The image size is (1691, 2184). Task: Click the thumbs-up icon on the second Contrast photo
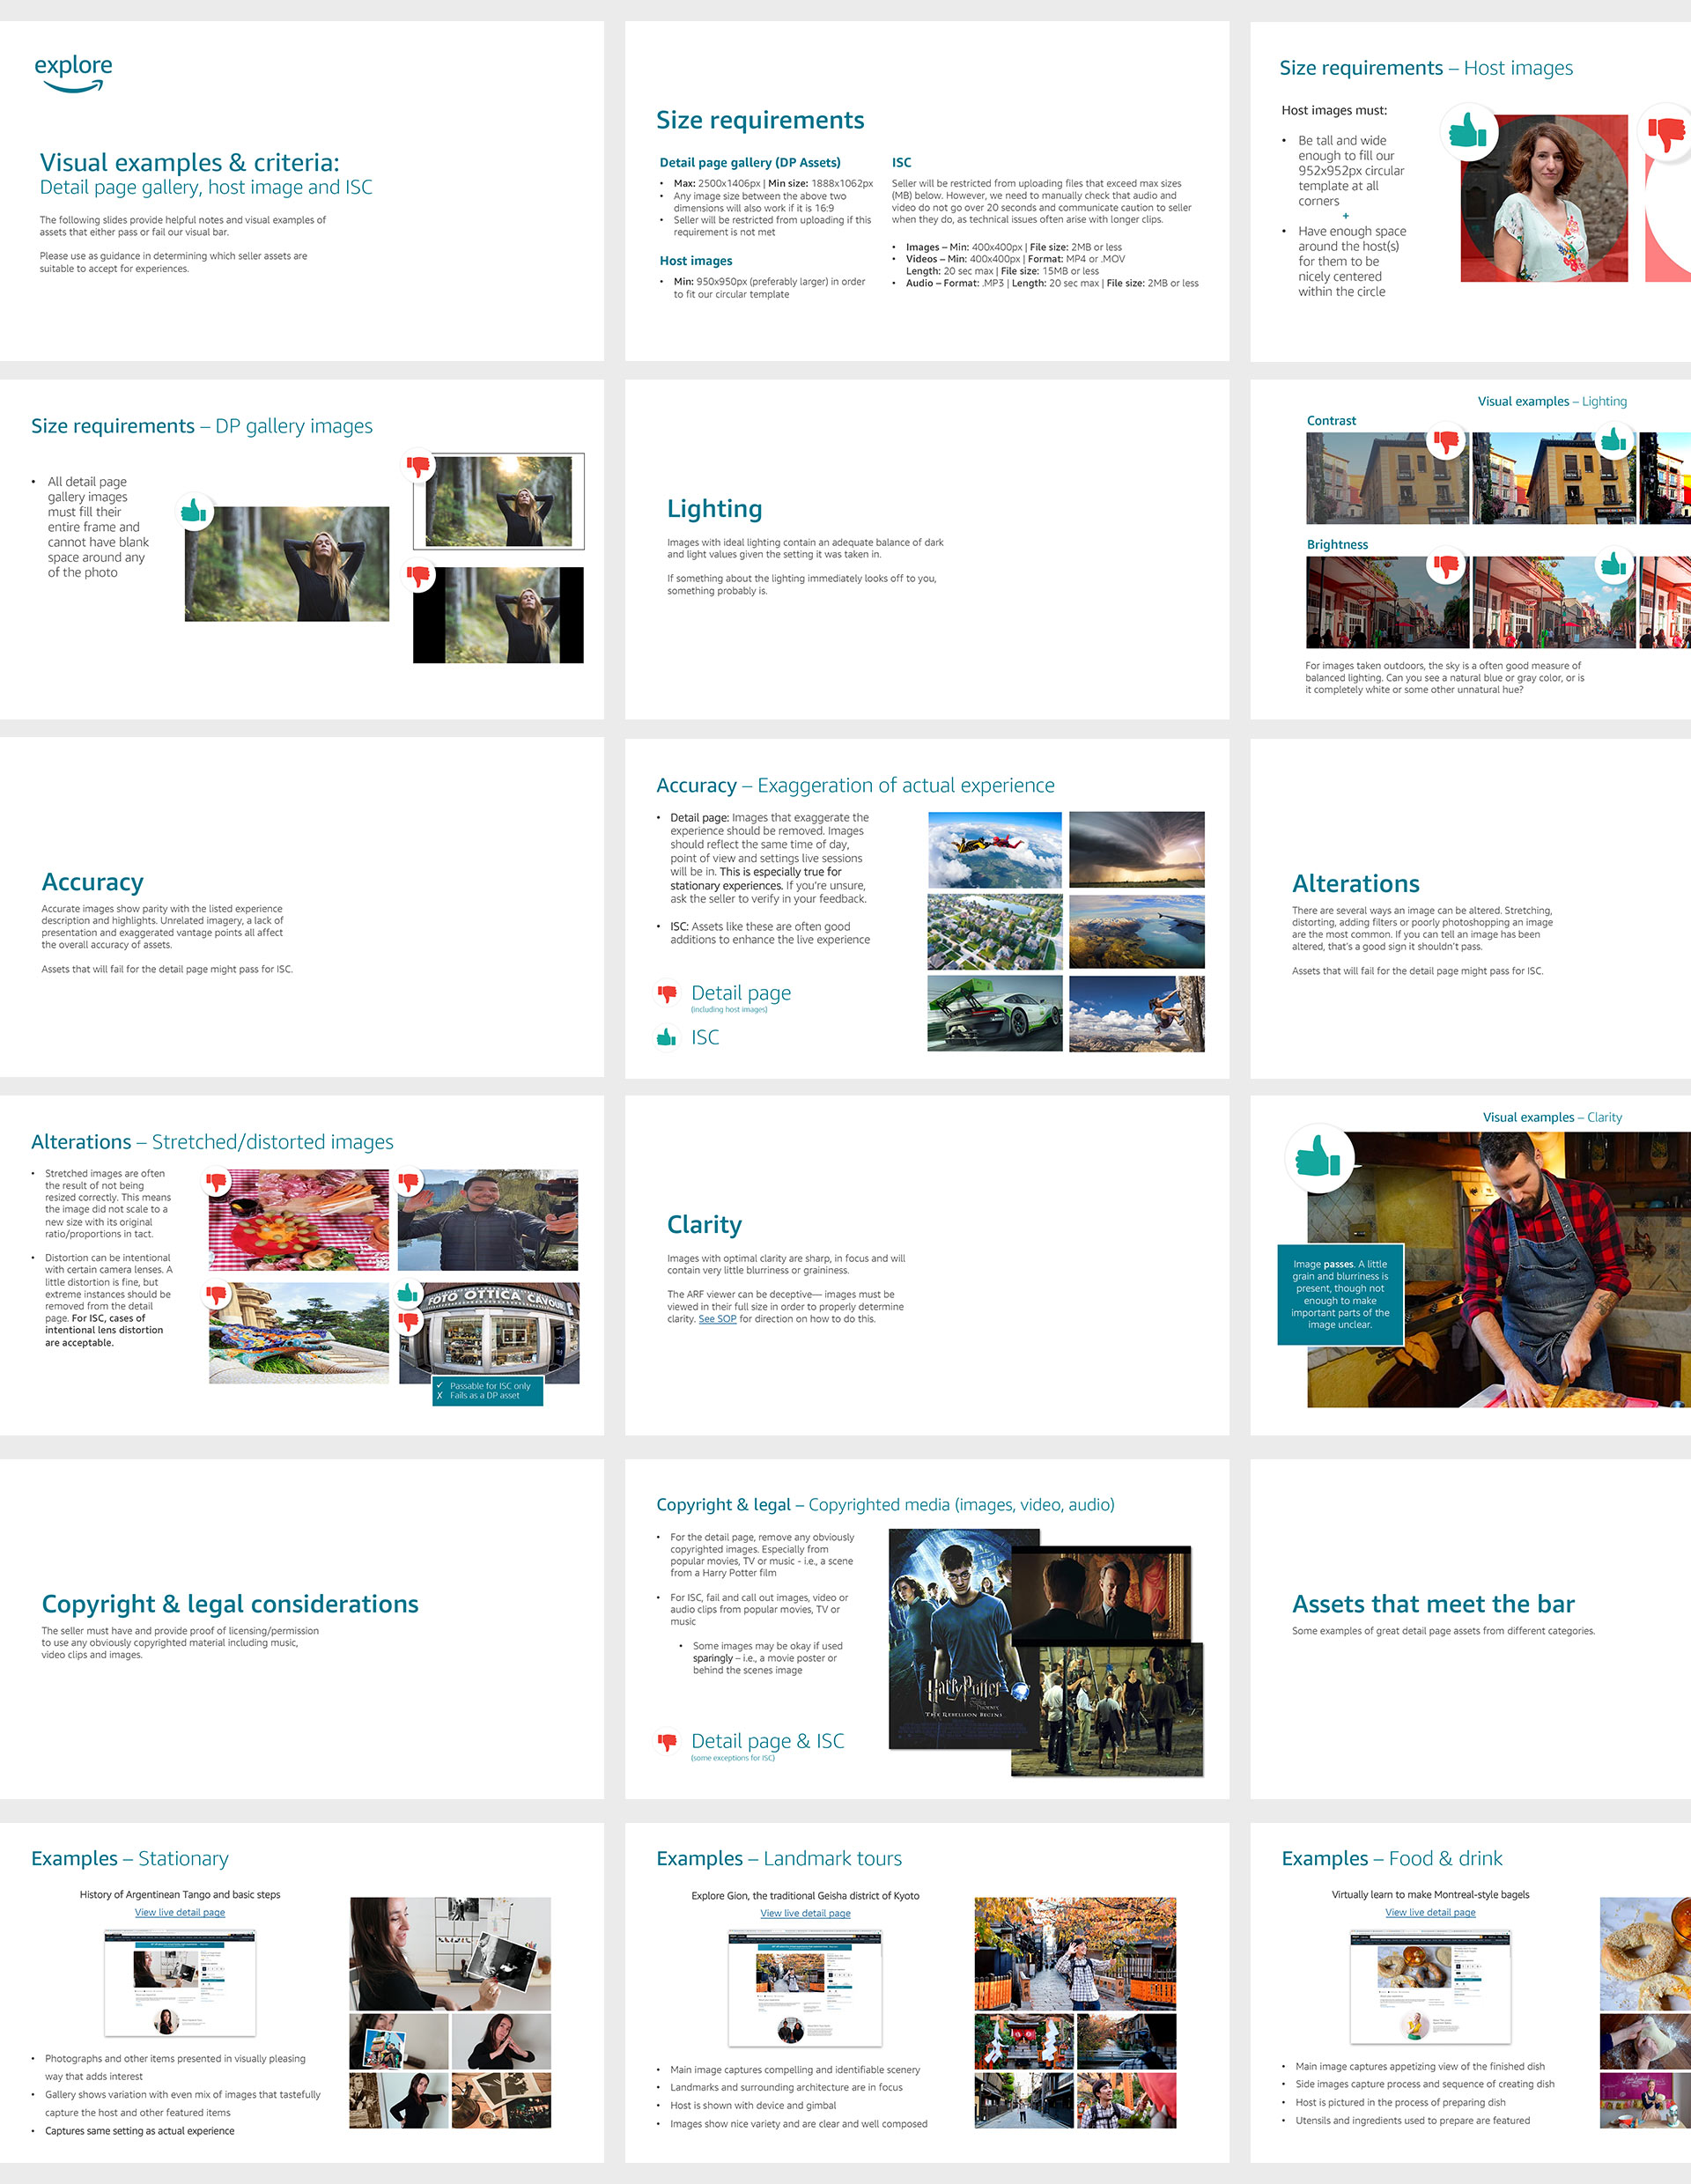point(1613,440)
